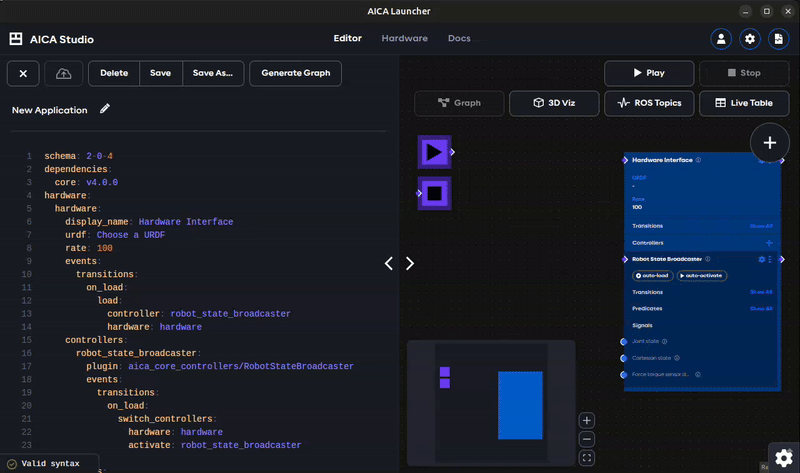
Task: Show info for Hardware Interface node
Action: (x=698, y=160)
